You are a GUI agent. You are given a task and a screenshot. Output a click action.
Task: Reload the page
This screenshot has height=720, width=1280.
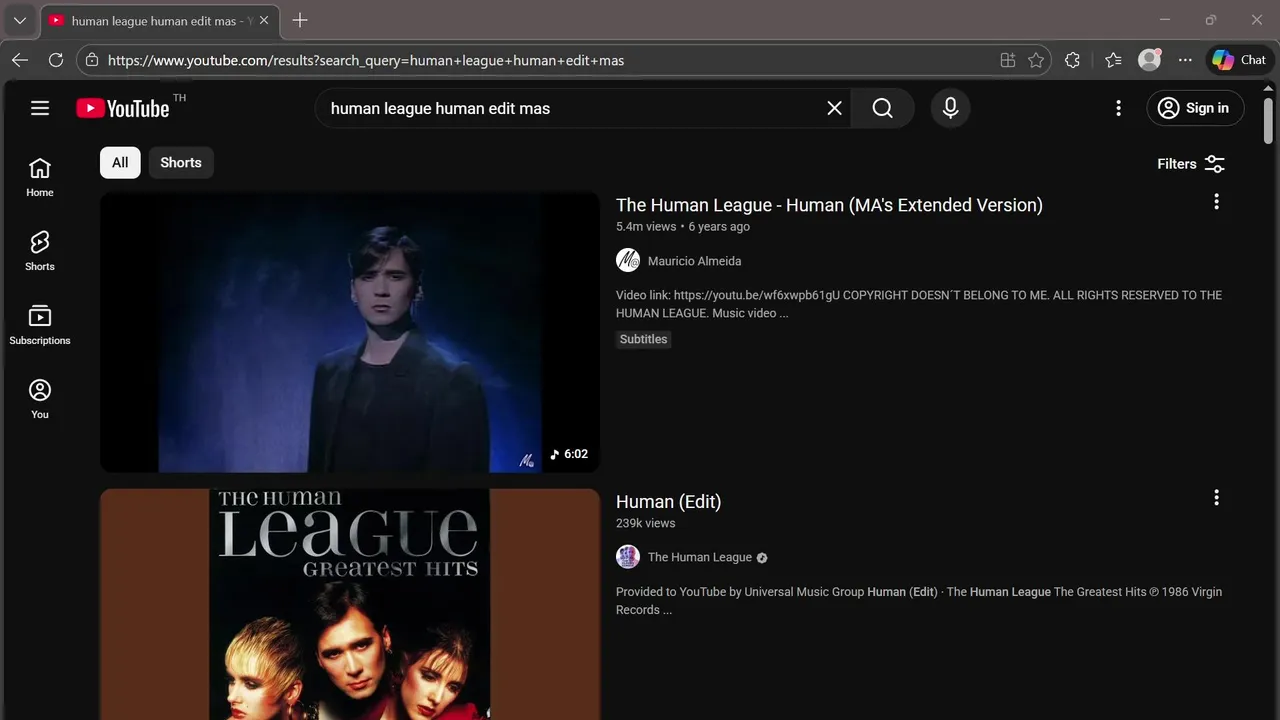(x=56, y=60)
